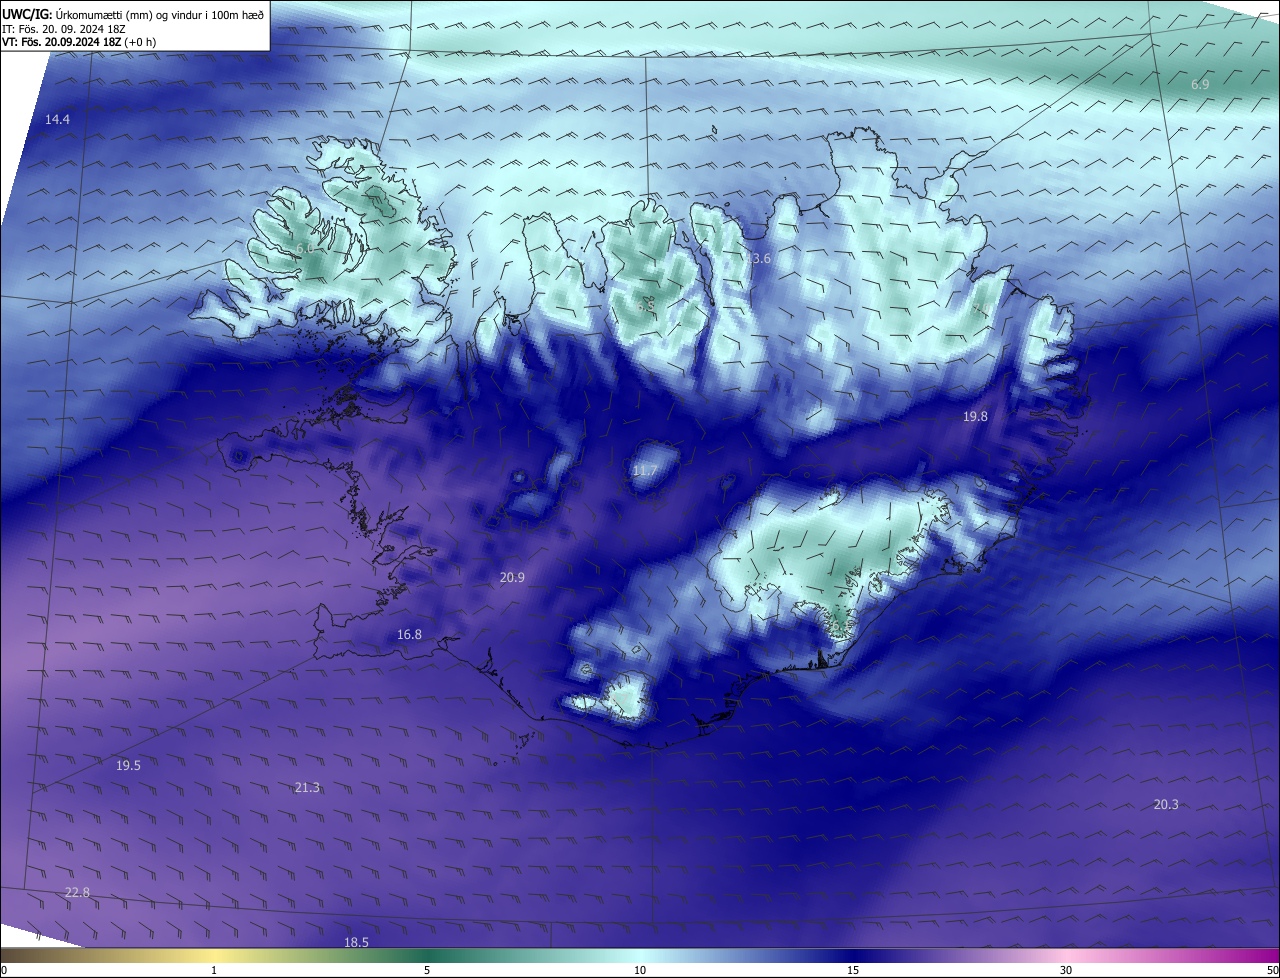Click the '30' tick label on the color scale
Viewport: 1280px width, 978px height.
(x=1066, y=971)
